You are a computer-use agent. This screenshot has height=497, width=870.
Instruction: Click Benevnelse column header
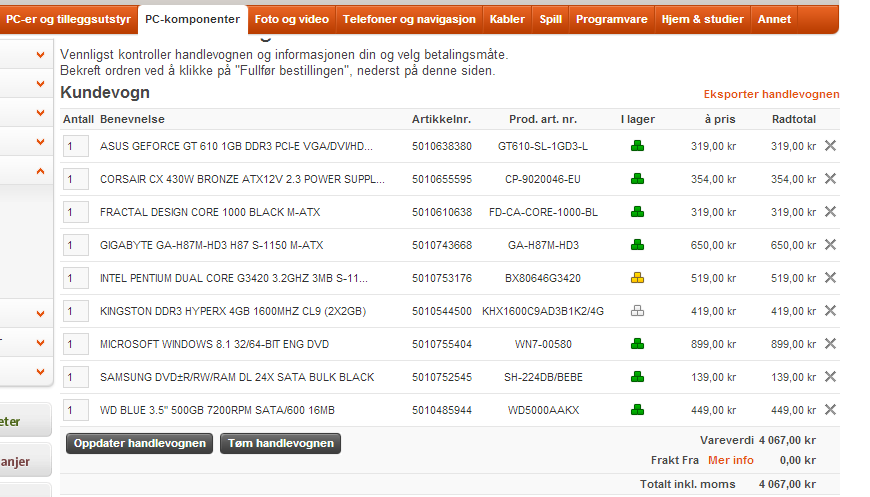[x=132, y=119]
